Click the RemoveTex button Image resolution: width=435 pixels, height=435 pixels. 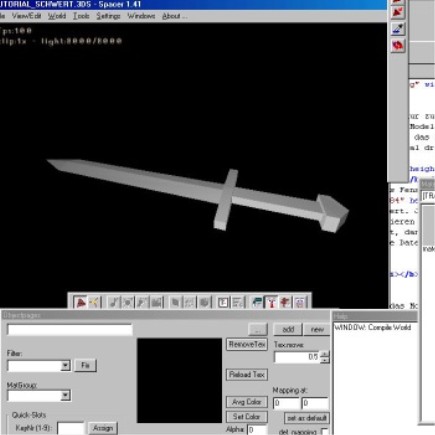[x=247, y=344]
